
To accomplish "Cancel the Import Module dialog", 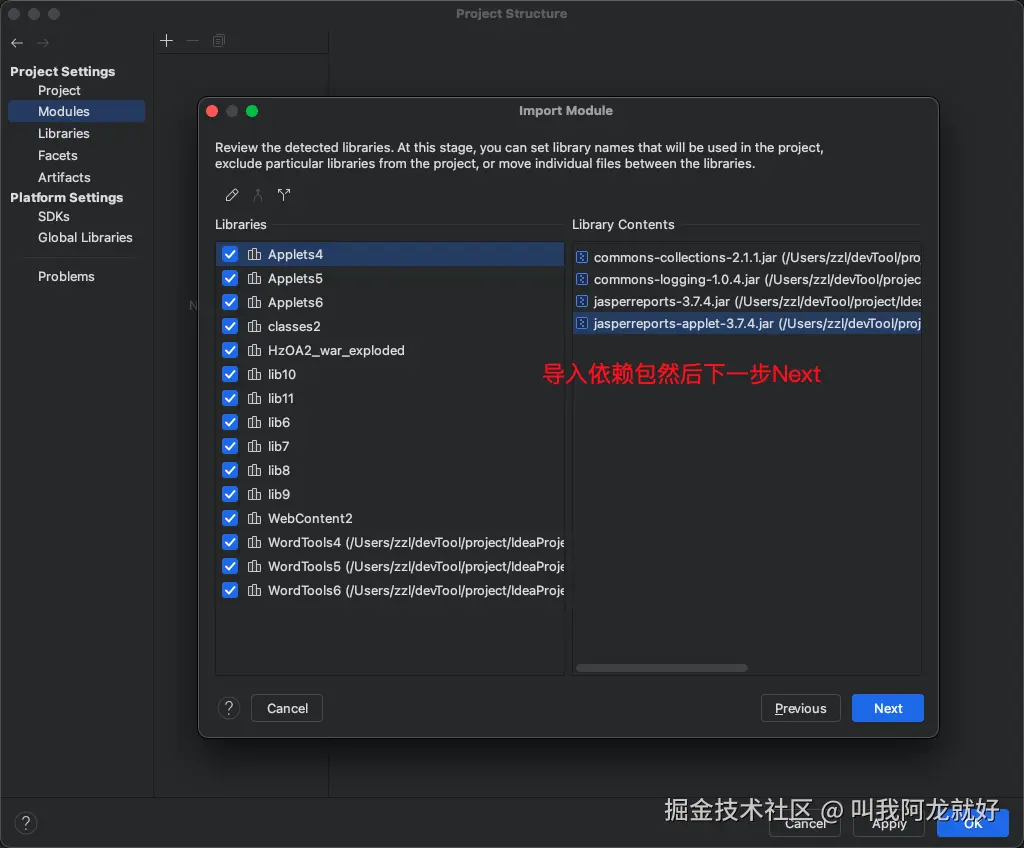I will click(x=287, y=708).
